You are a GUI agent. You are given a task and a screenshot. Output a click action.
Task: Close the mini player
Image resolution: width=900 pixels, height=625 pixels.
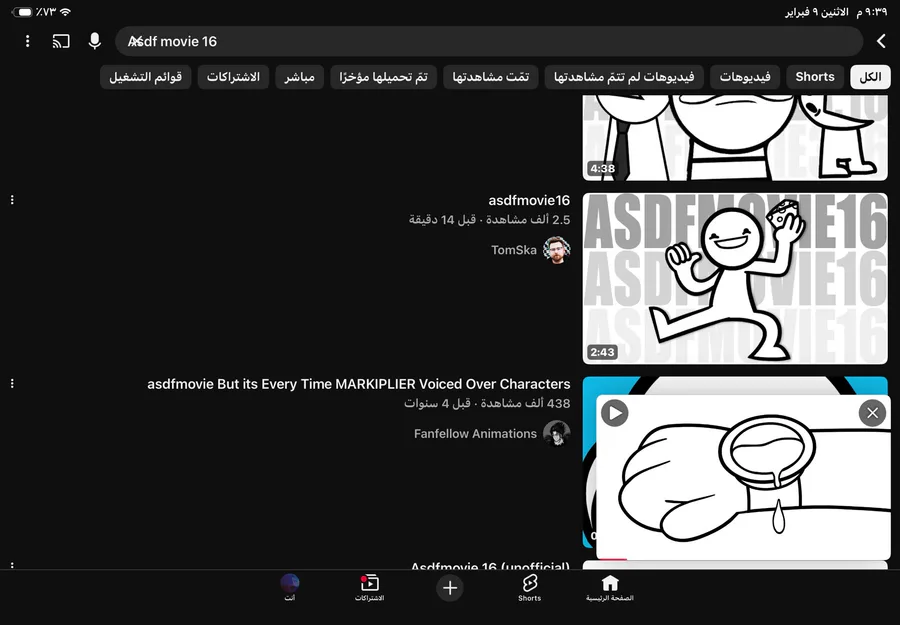pos(872,413)
